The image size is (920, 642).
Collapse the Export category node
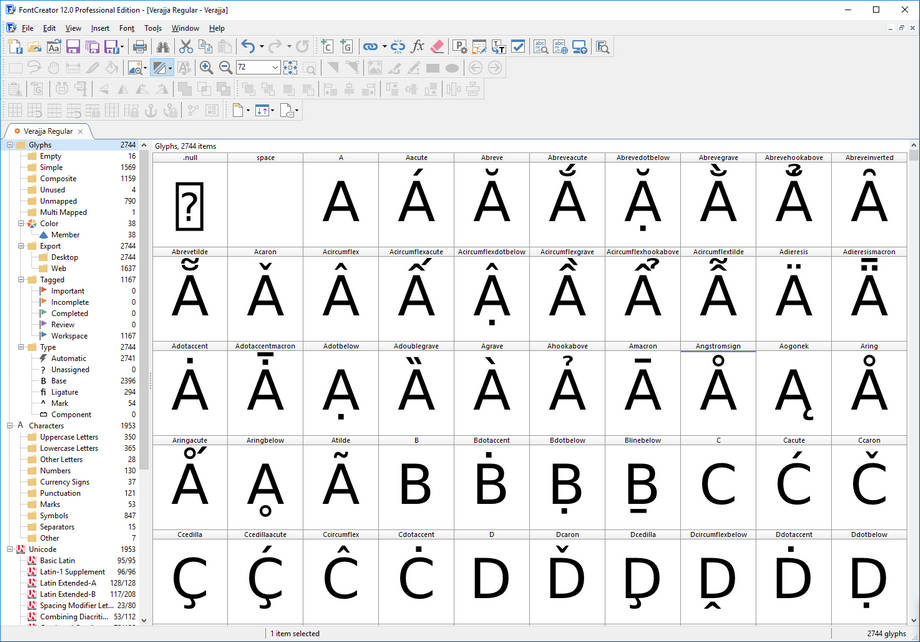click(21, 246)
